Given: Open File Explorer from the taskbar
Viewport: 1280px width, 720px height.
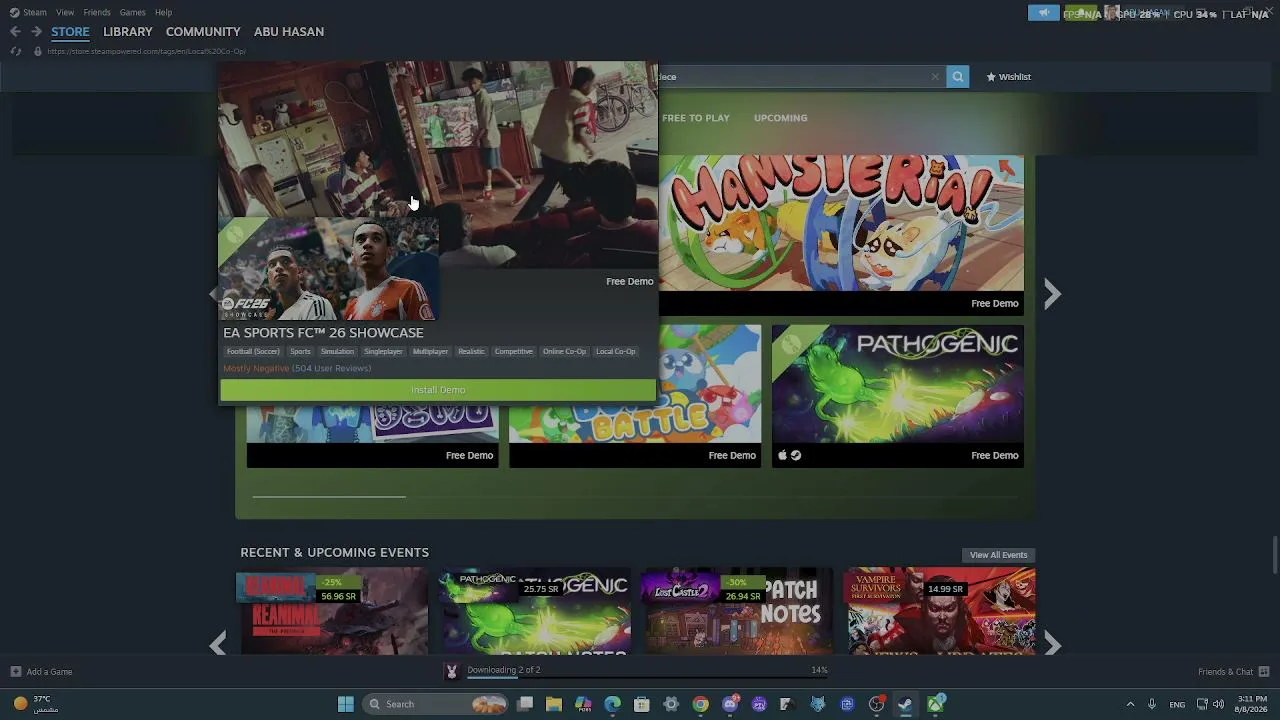Looking at the screenshot, I should [554, 704].
